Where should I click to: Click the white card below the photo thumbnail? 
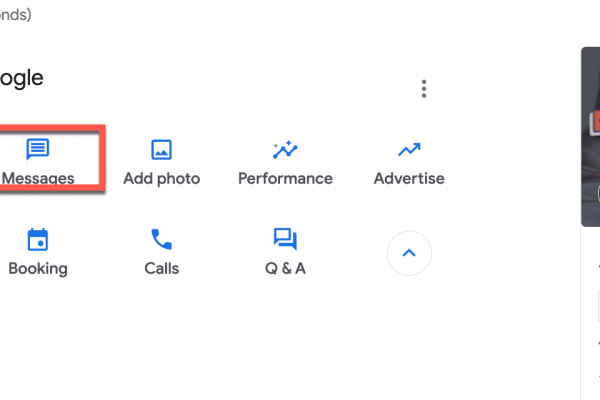(591, 320)
